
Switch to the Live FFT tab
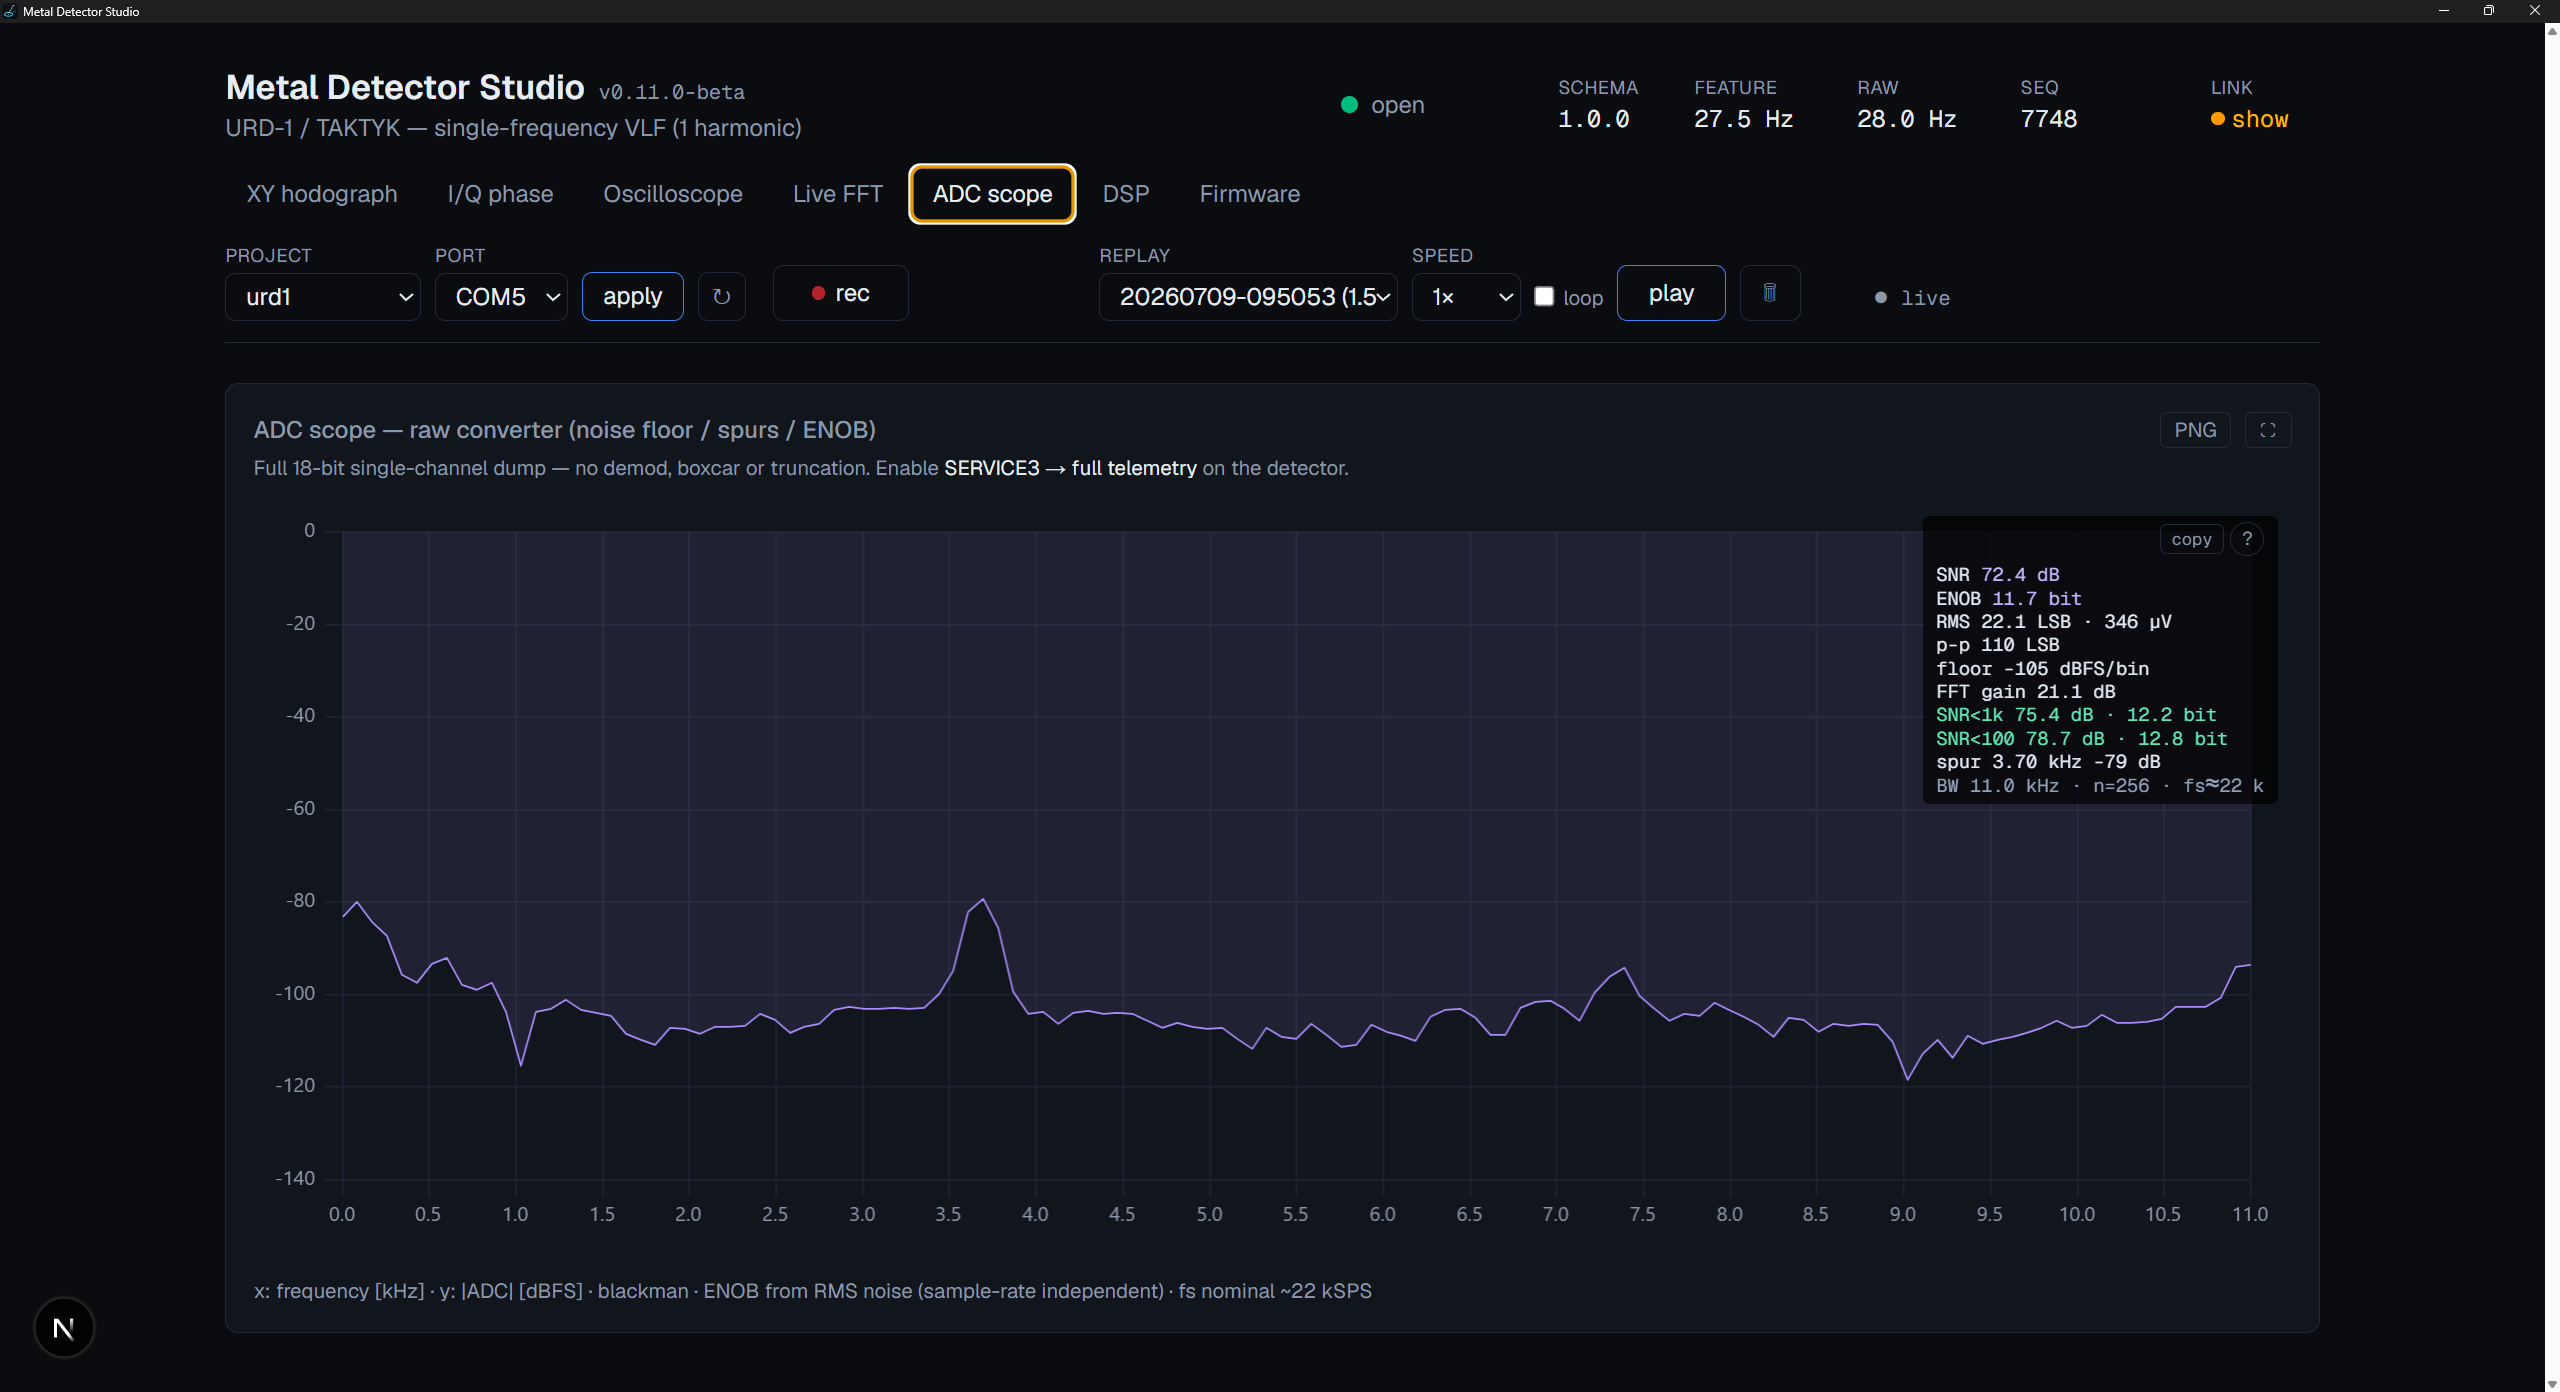tap(837, 194)
